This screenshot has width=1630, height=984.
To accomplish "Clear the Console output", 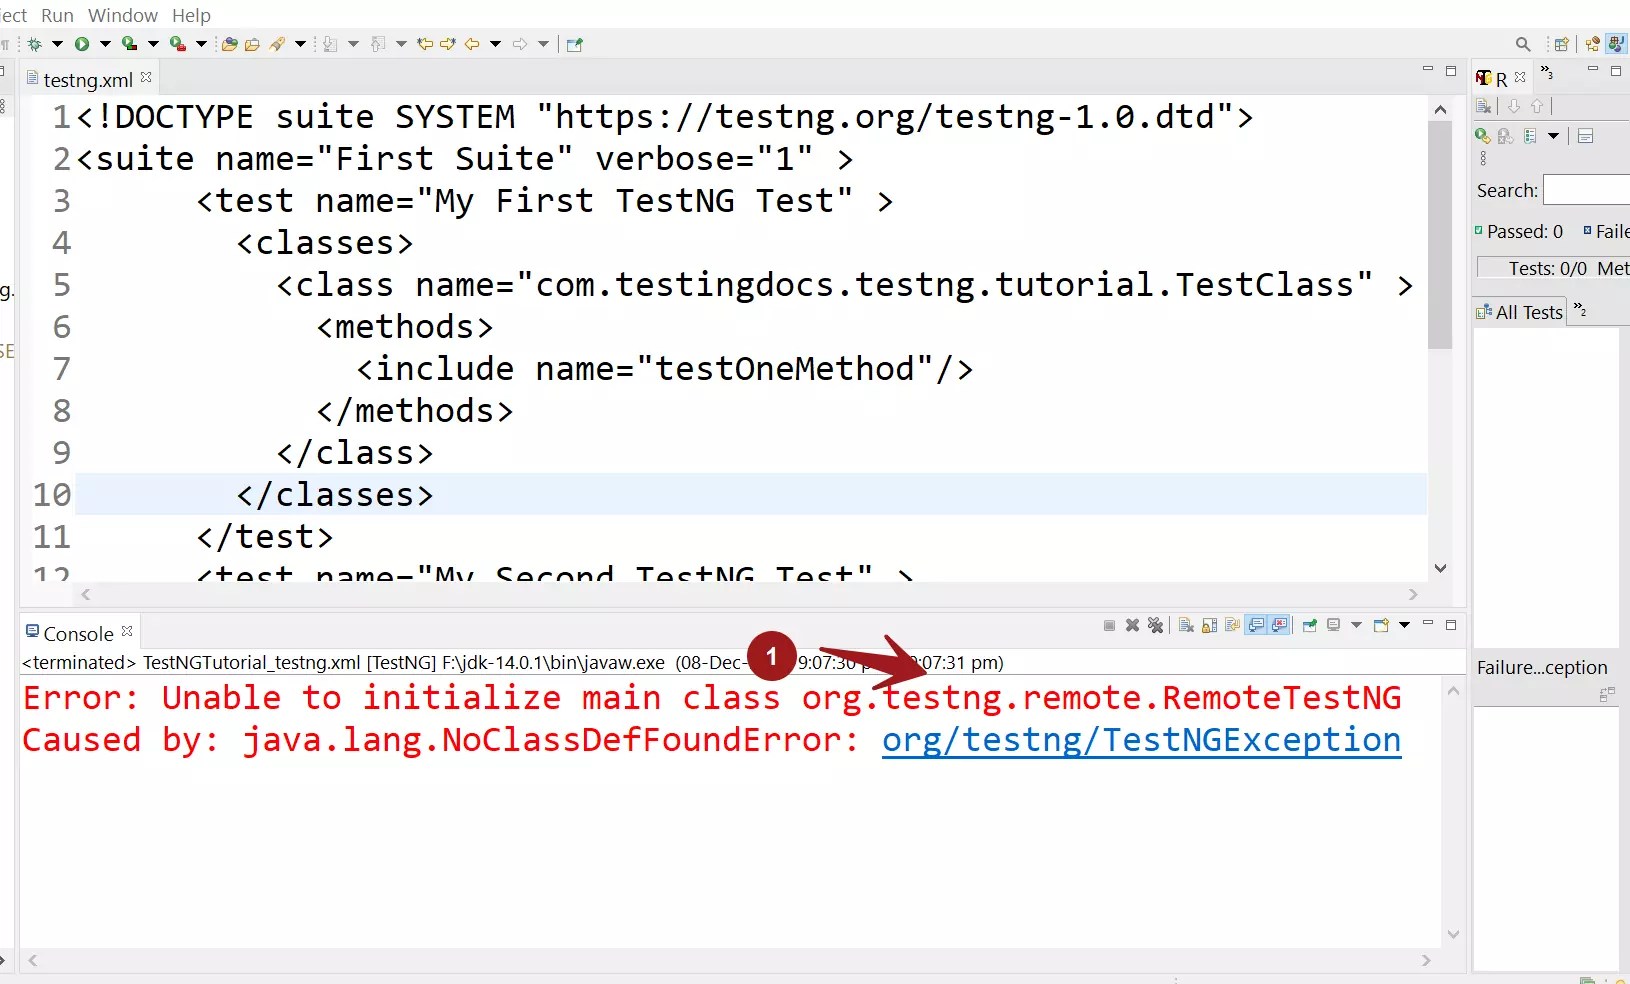I will tap(1188, 626).
